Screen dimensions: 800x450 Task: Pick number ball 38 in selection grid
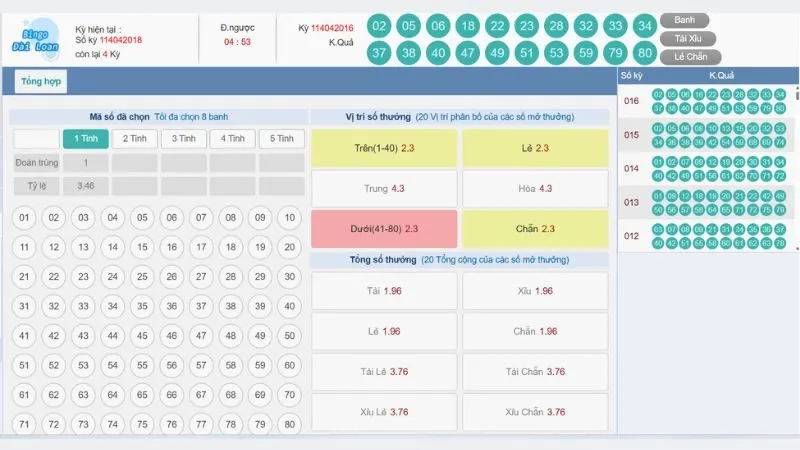click(230, 307)
